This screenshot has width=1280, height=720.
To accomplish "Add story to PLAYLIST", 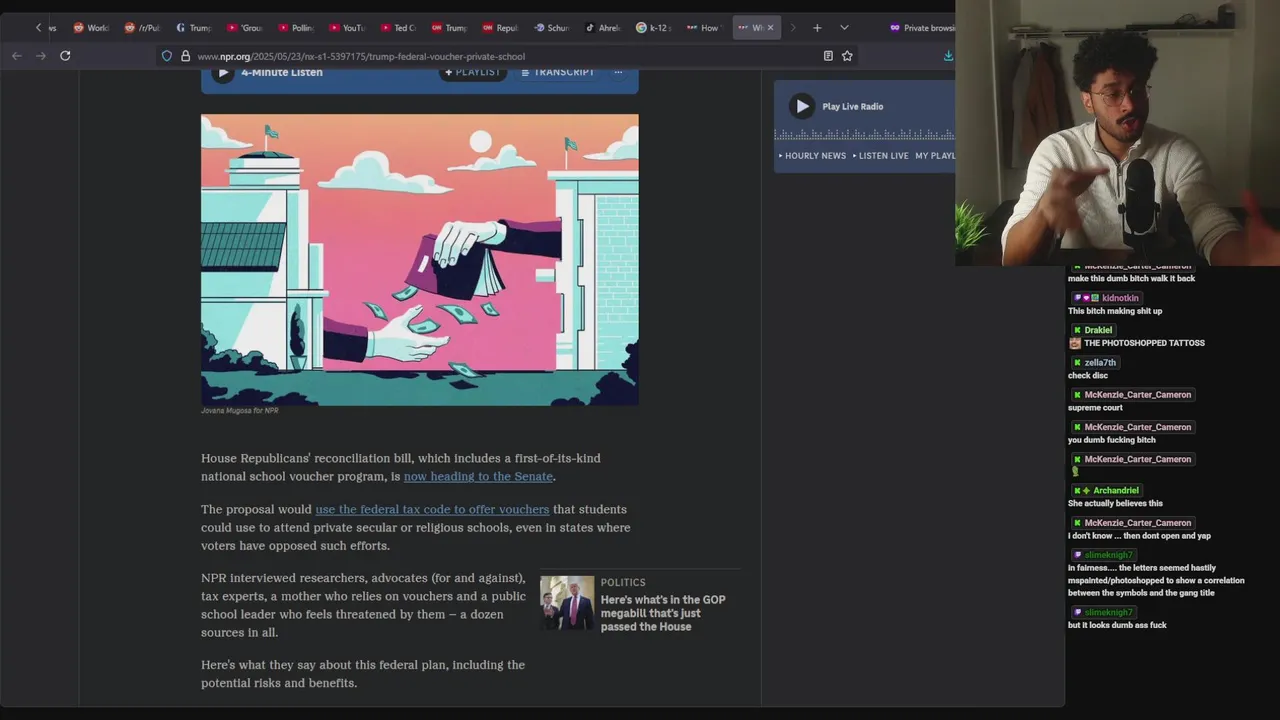I will [472, 72].
